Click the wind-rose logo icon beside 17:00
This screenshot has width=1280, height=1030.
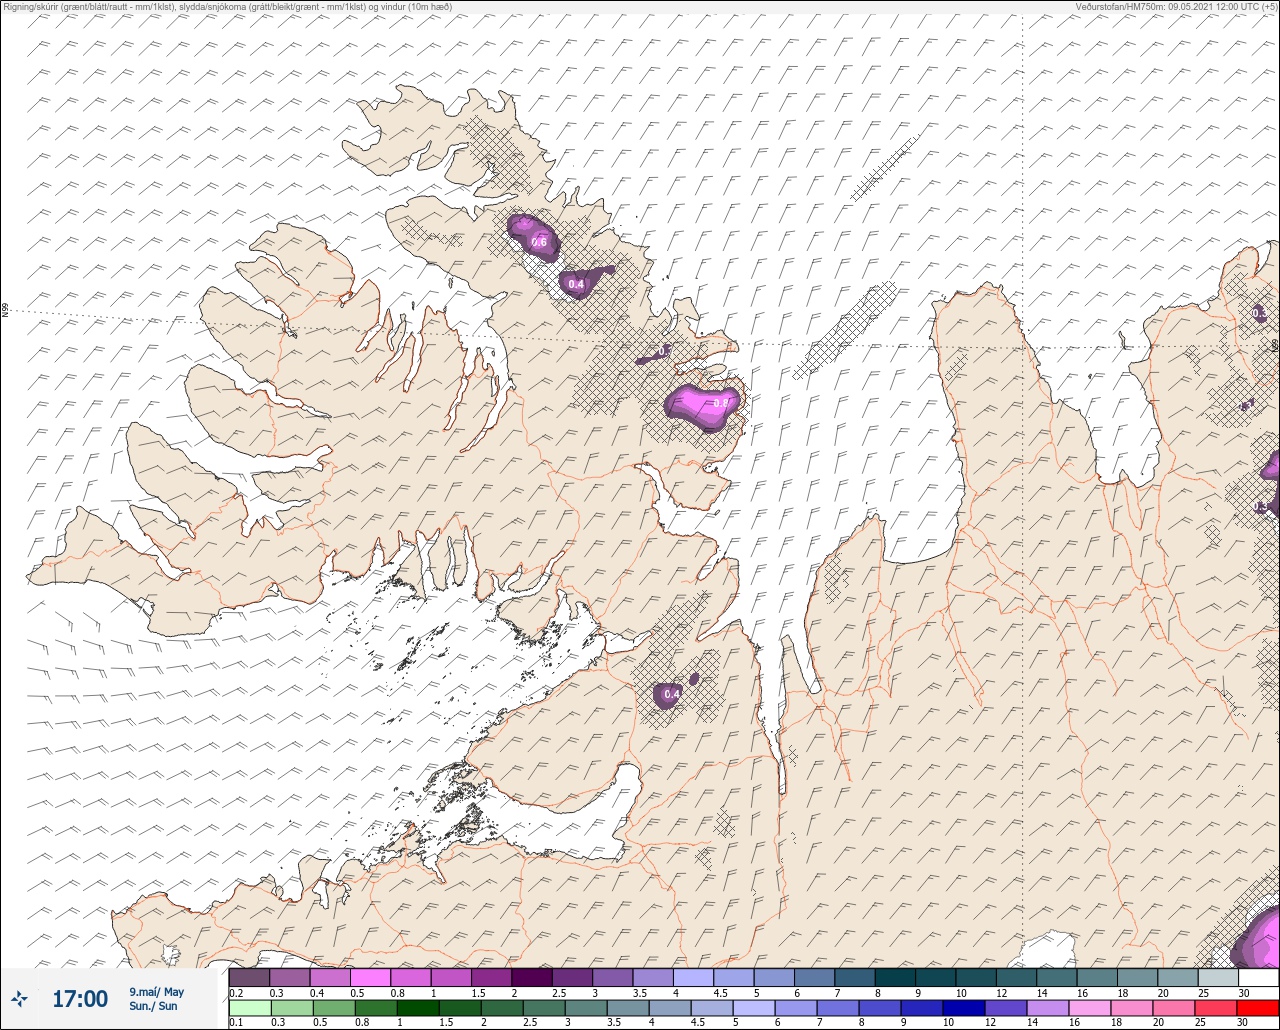coord(20,998)
